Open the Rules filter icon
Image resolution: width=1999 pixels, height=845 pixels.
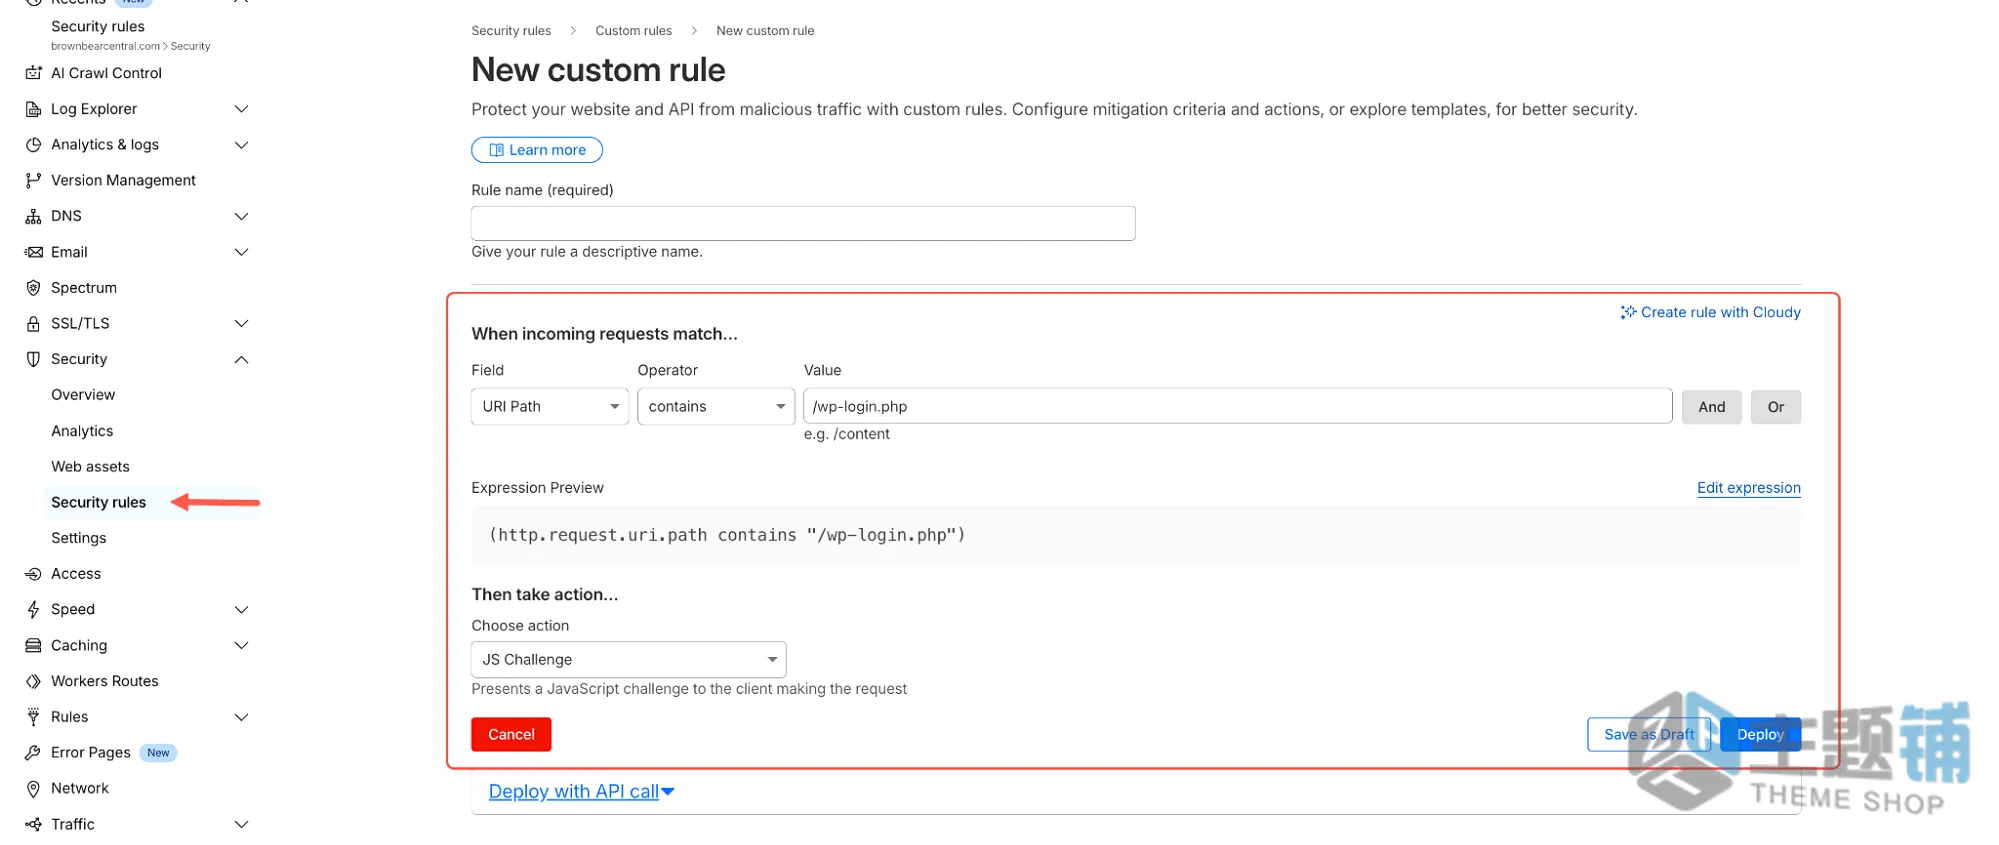tap(33, 717)
